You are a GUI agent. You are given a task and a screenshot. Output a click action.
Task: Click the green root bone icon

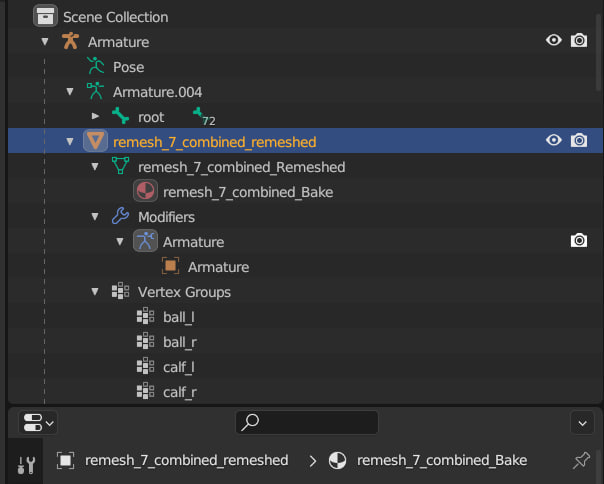(121, 116)
